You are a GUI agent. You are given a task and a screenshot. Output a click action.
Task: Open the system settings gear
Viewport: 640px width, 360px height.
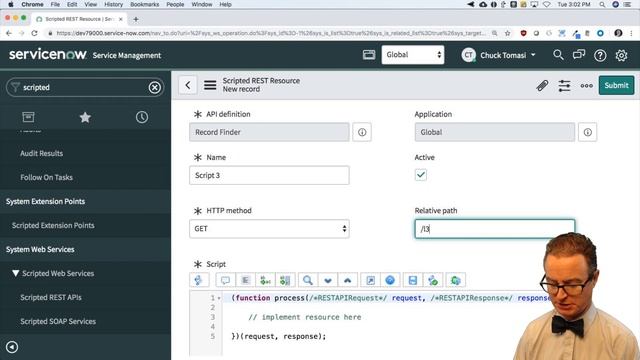coord(621,55)
